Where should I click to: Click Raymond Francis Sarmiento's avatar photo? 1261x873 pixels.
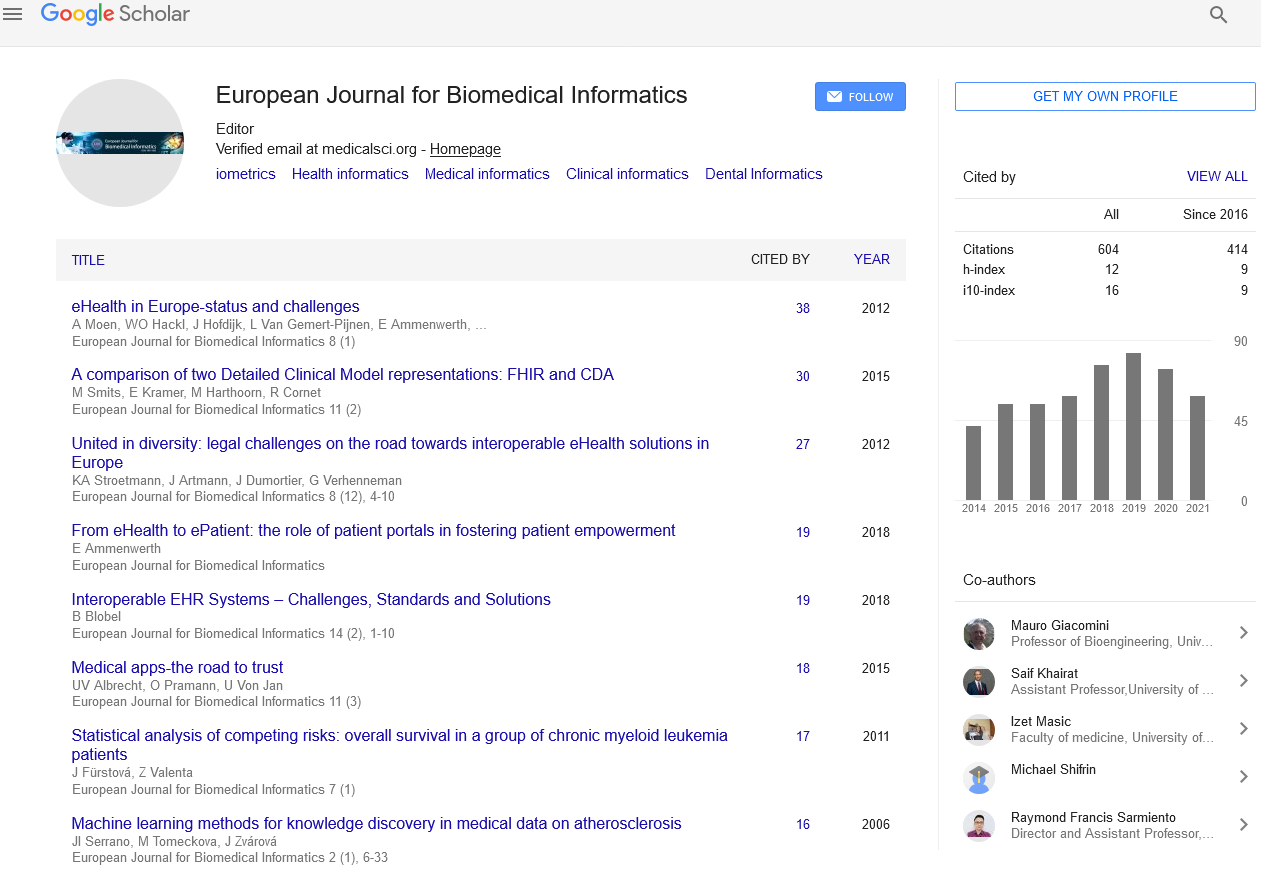tap(979, 826)
